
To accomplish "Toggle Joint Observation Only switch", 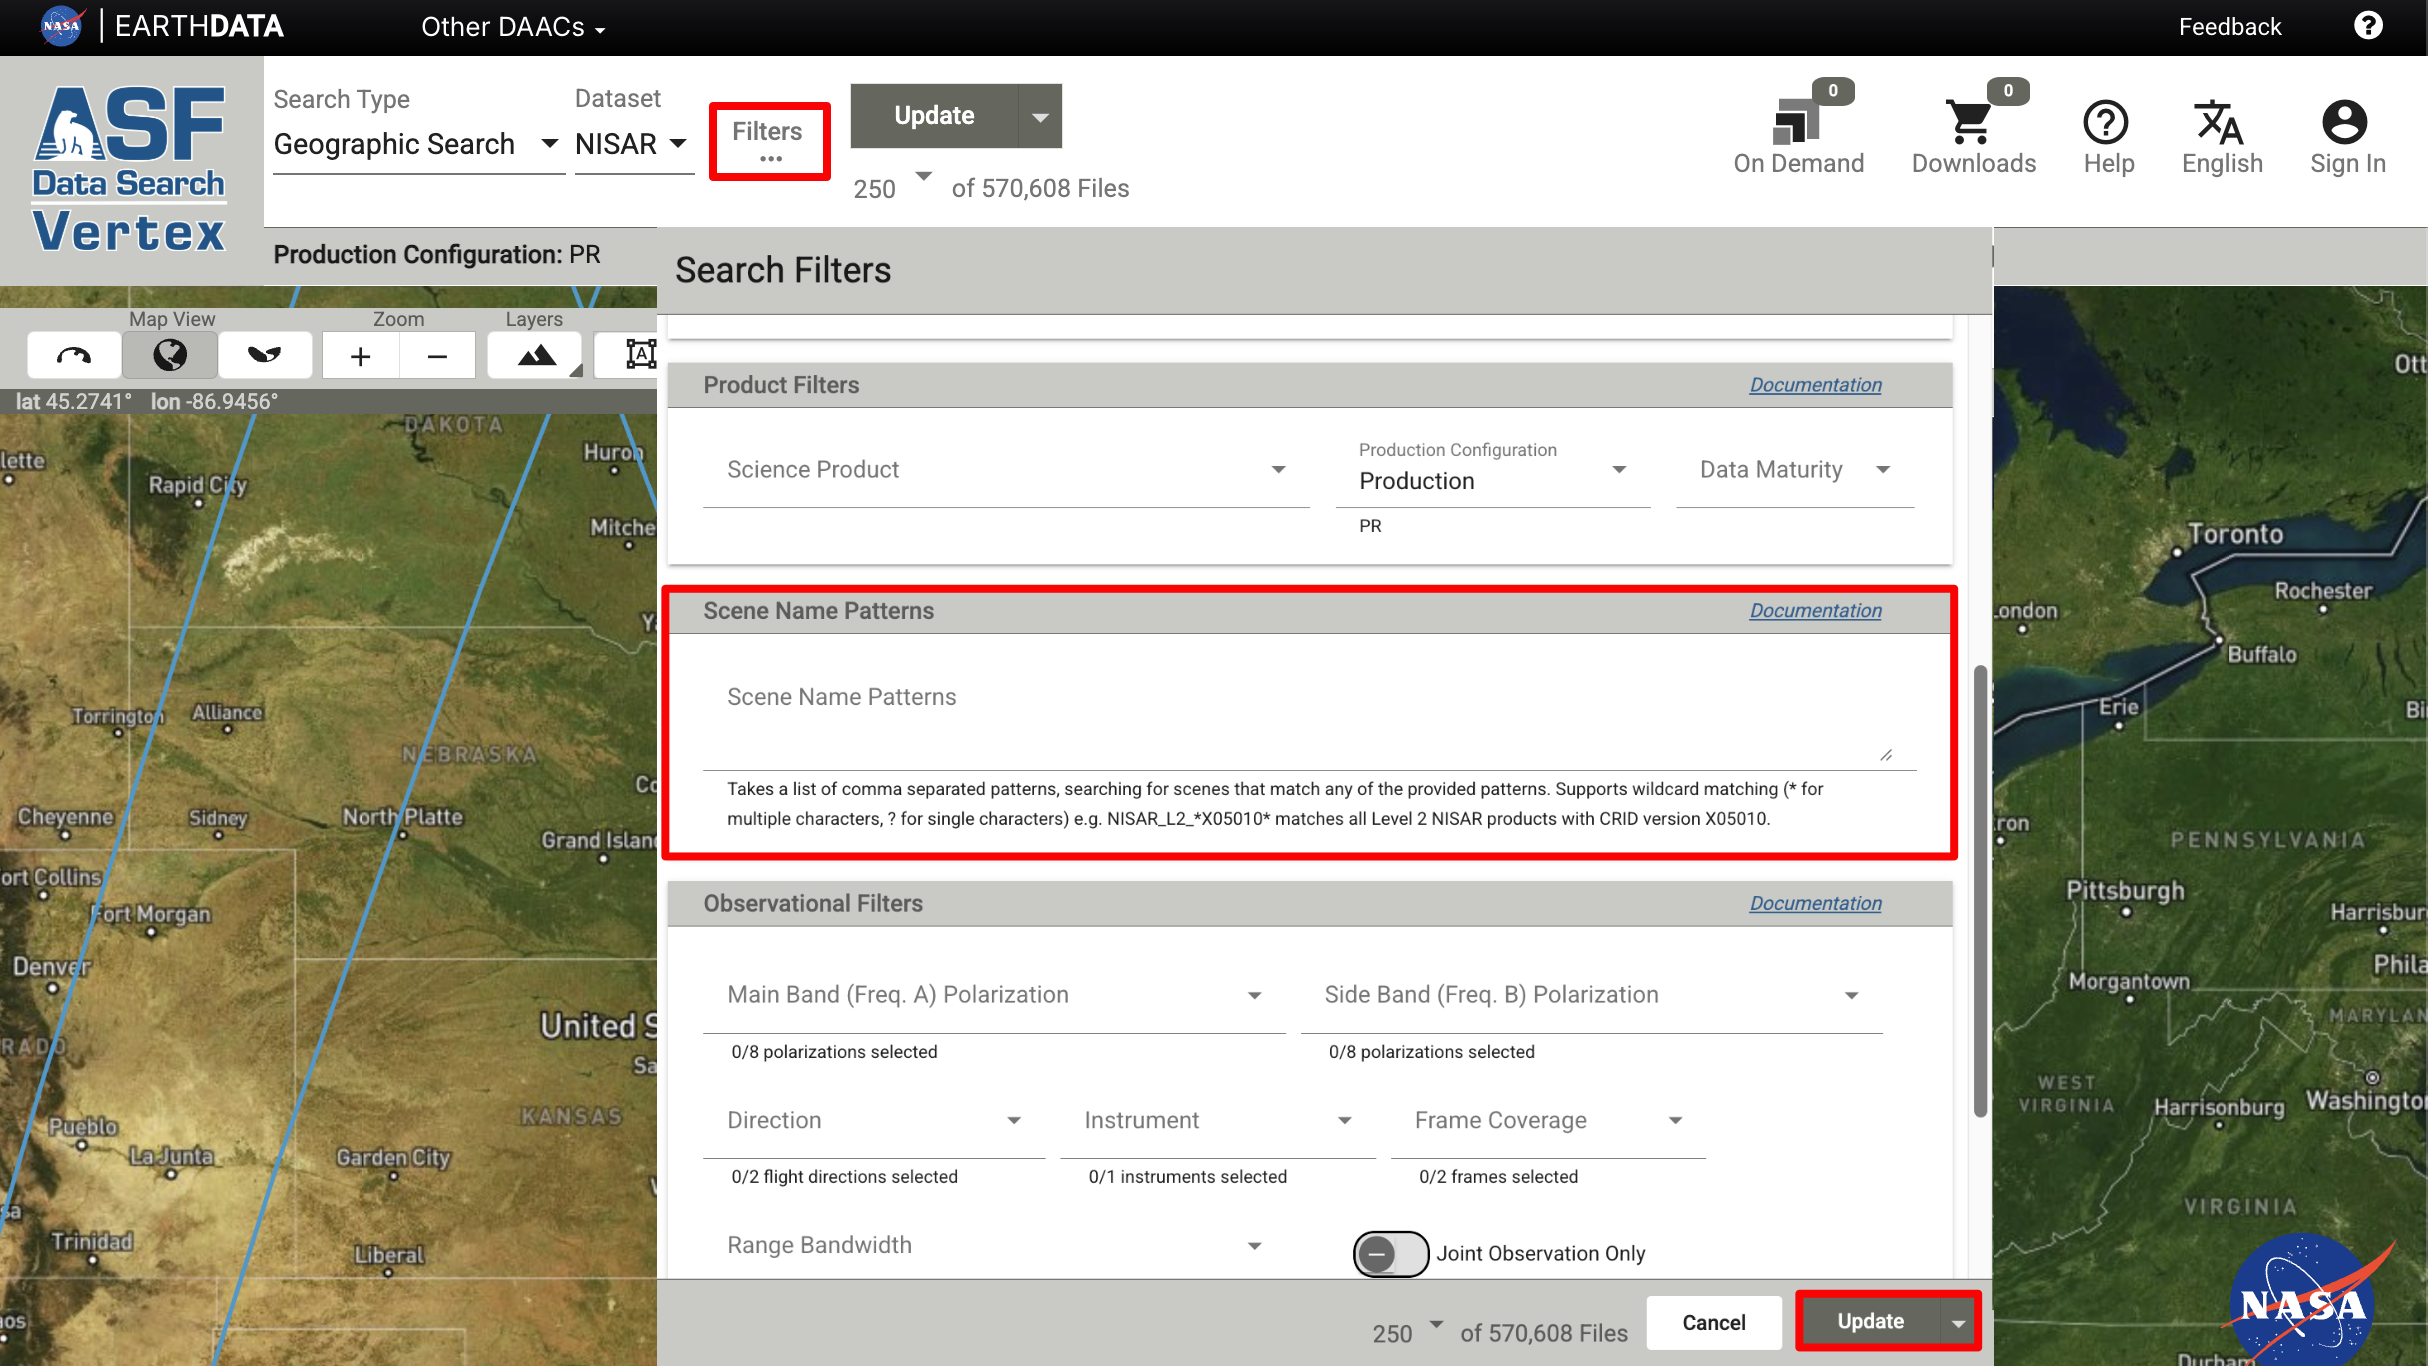I will tap(1390, 1253).
